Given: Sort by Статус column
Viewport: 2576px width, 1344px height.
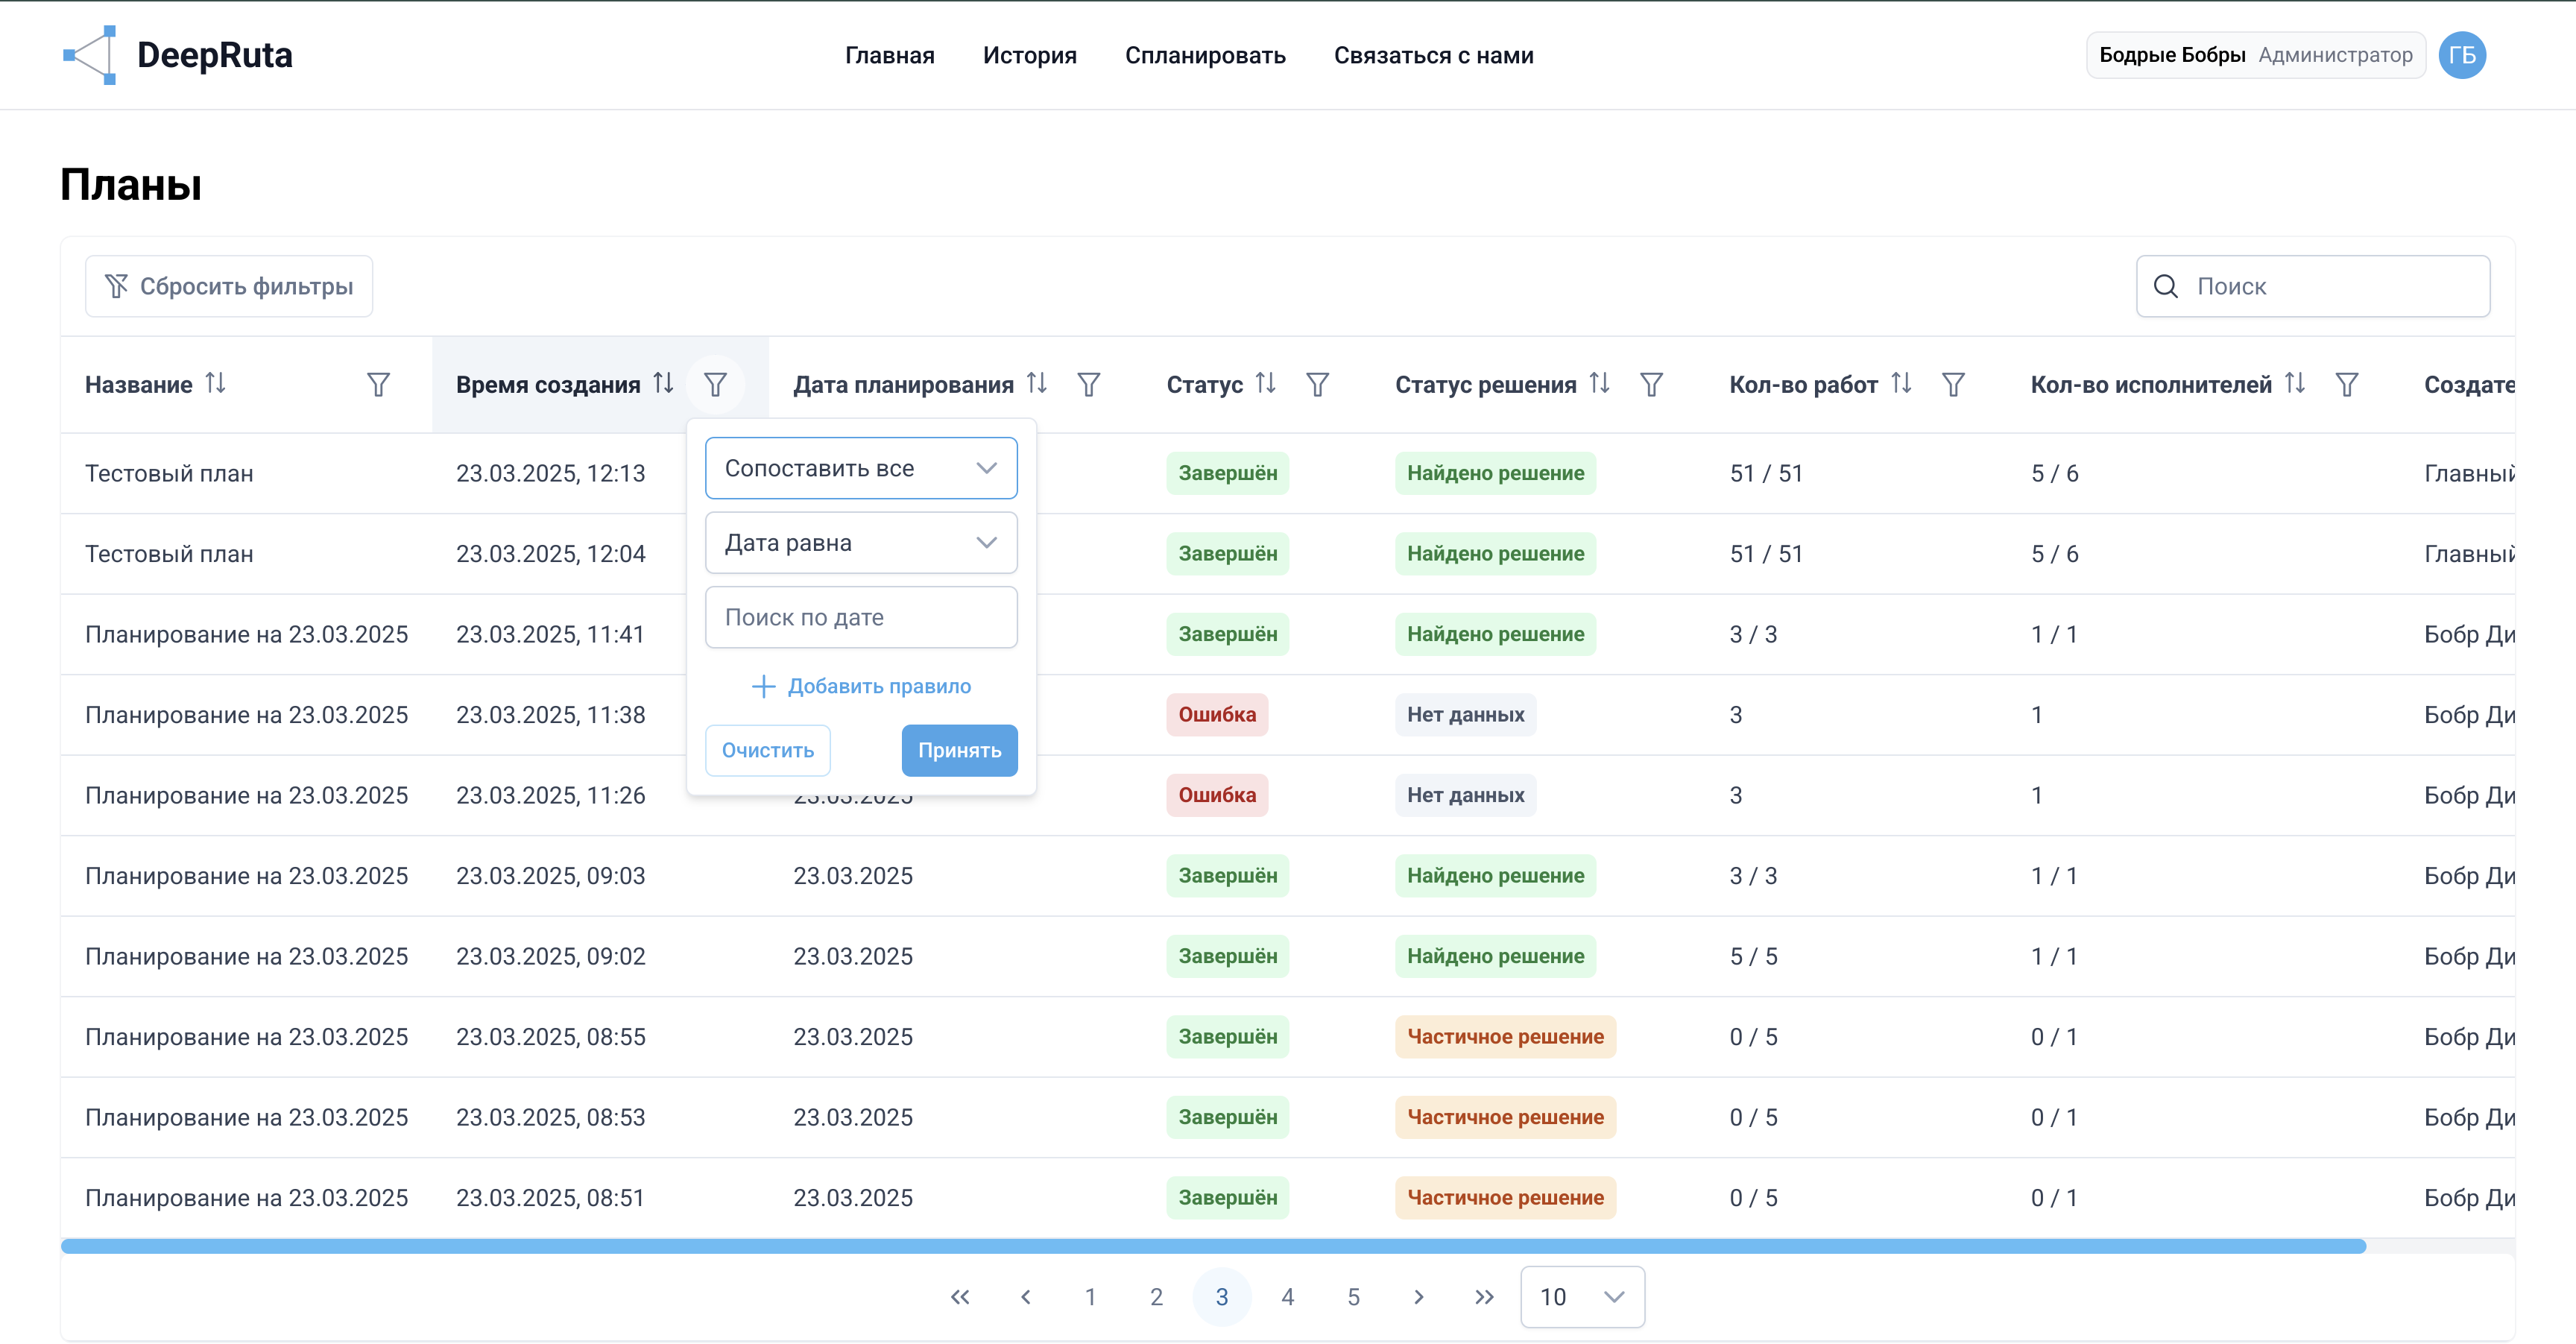Looking at the screenshot, I should pos(1266,384).
